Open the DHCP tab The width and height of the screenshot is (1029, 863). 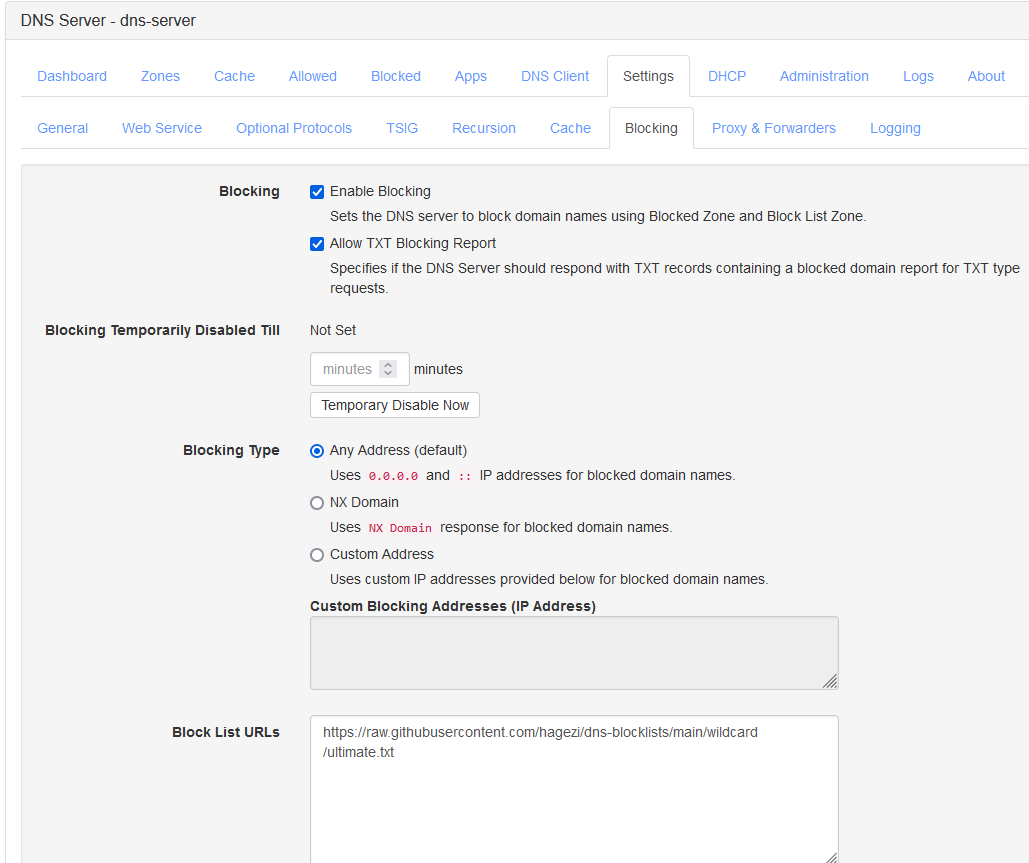pyautogui.click(x=727, y=76)
